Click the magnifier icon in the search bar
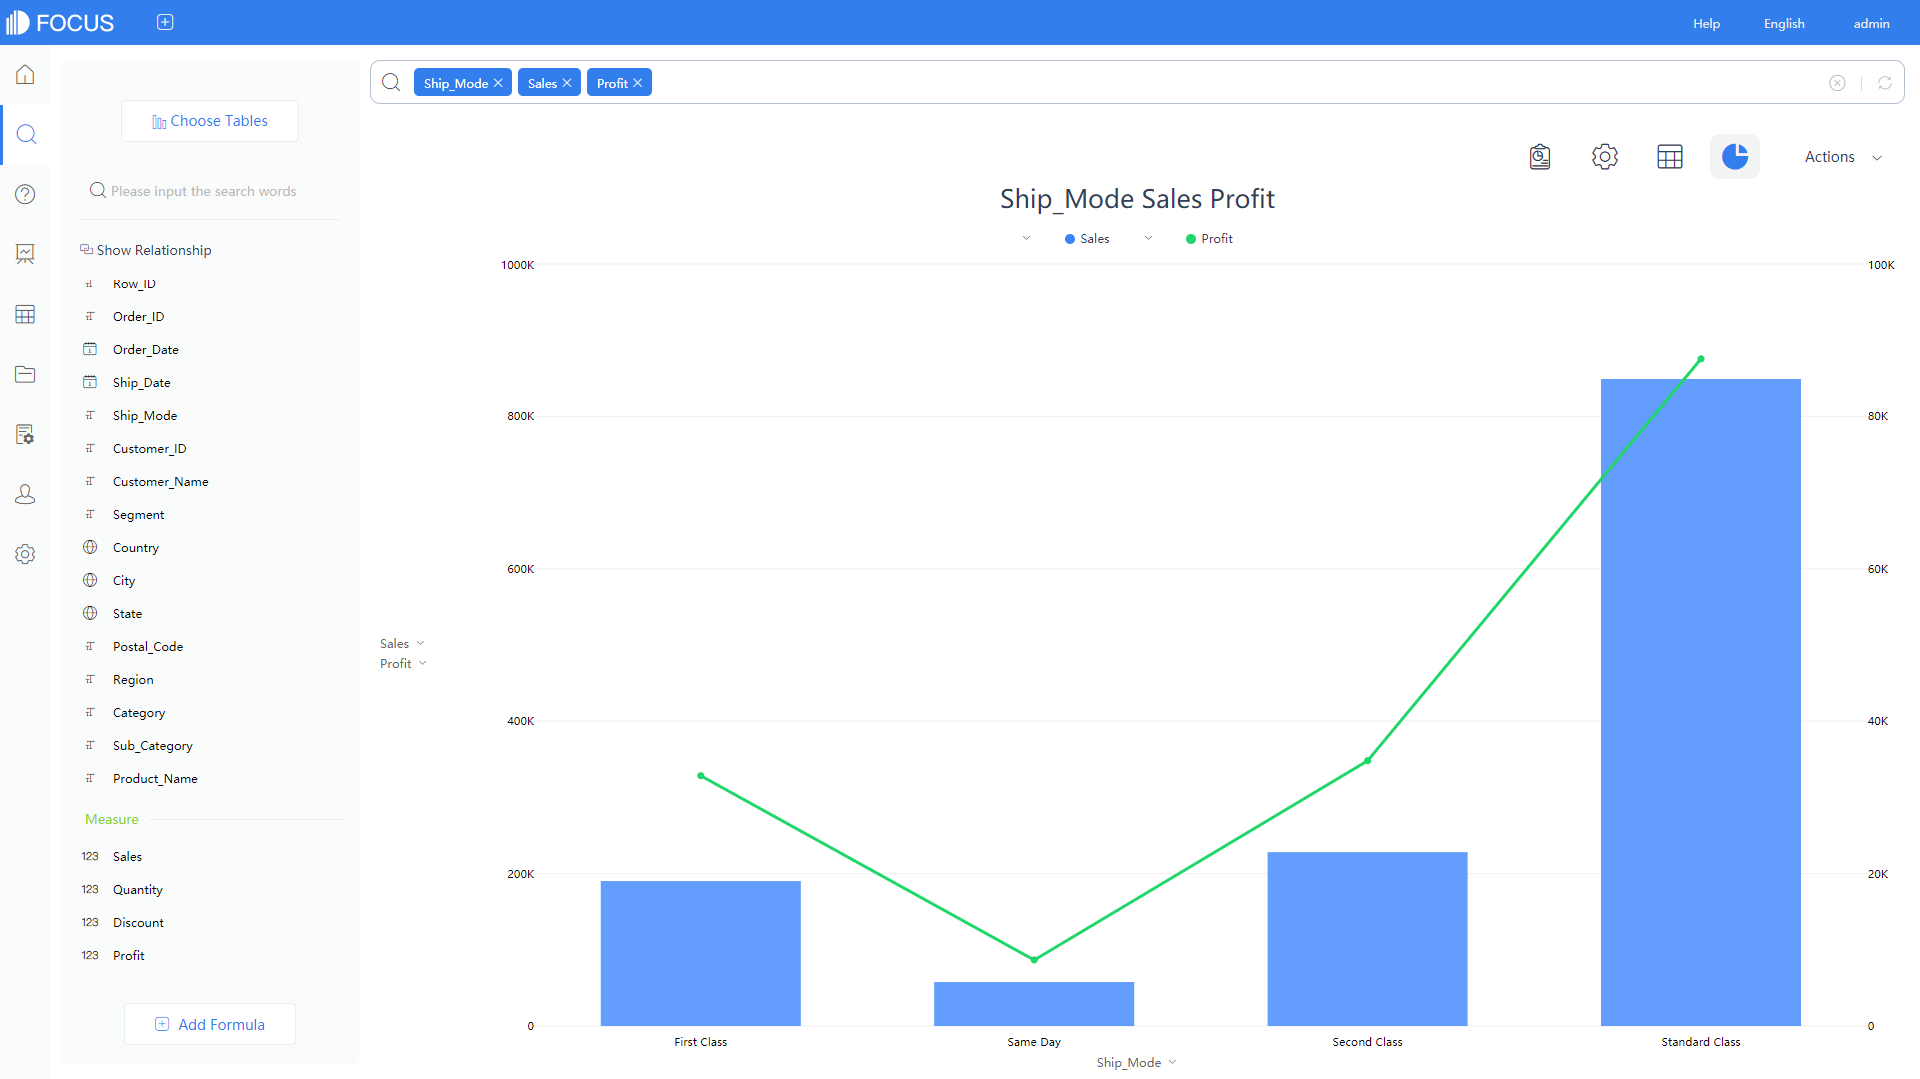The width and height of the screenshot is (1920, 1079). (x=392, y=83)
